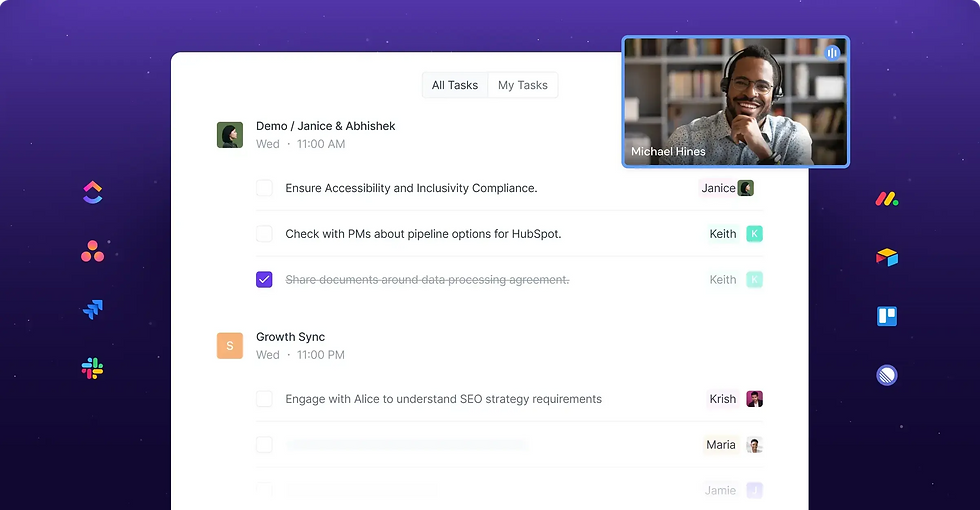Click the Demo meeting avatar photo

click(230, 135)
